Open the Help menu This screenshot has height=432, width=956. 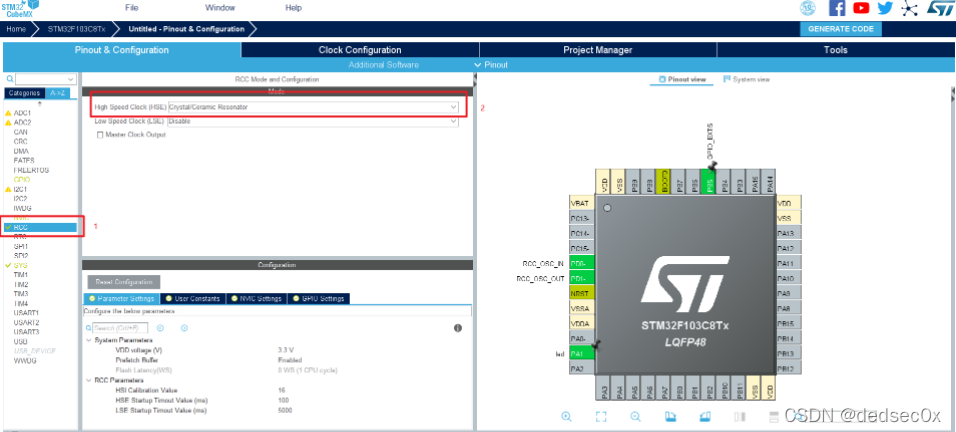point(293,8)
